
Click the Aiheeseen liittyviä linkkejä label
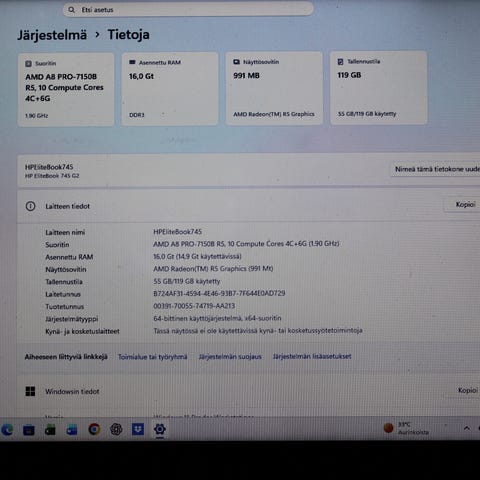click(x=66, y=357)
